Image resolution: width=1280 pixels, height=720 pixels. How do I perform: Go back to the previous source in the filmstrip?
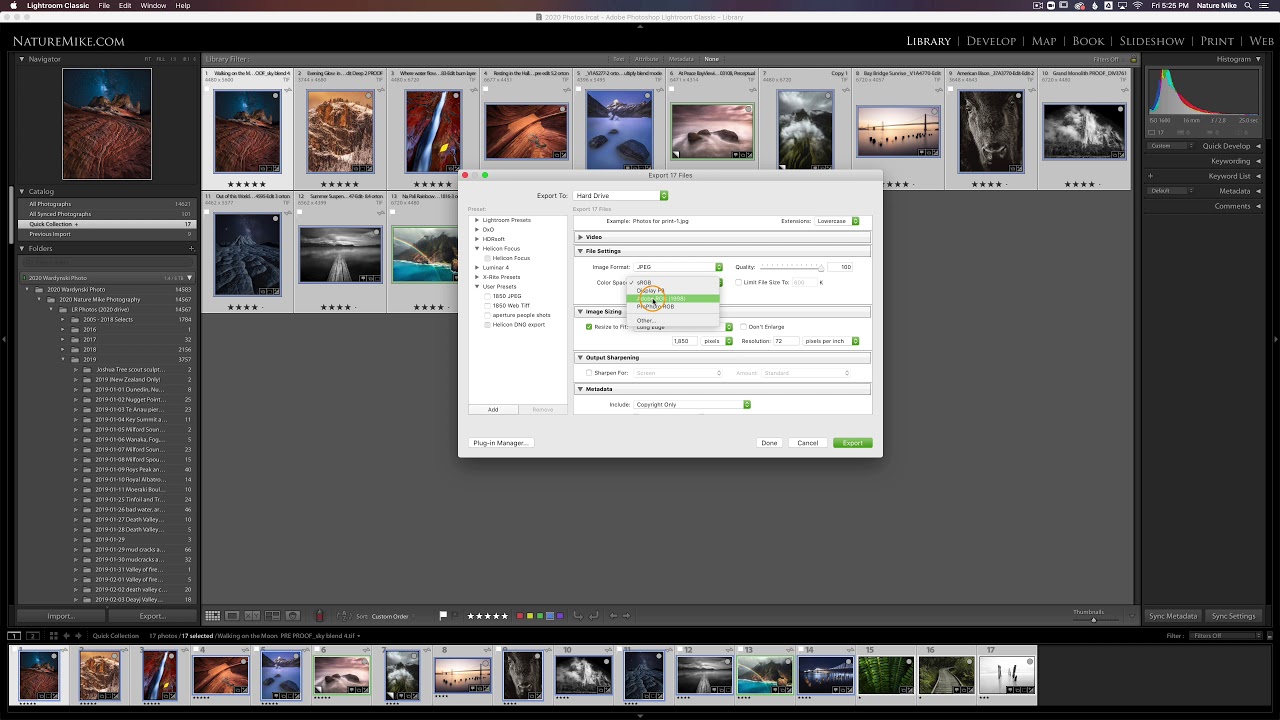(x=67, y=636)
